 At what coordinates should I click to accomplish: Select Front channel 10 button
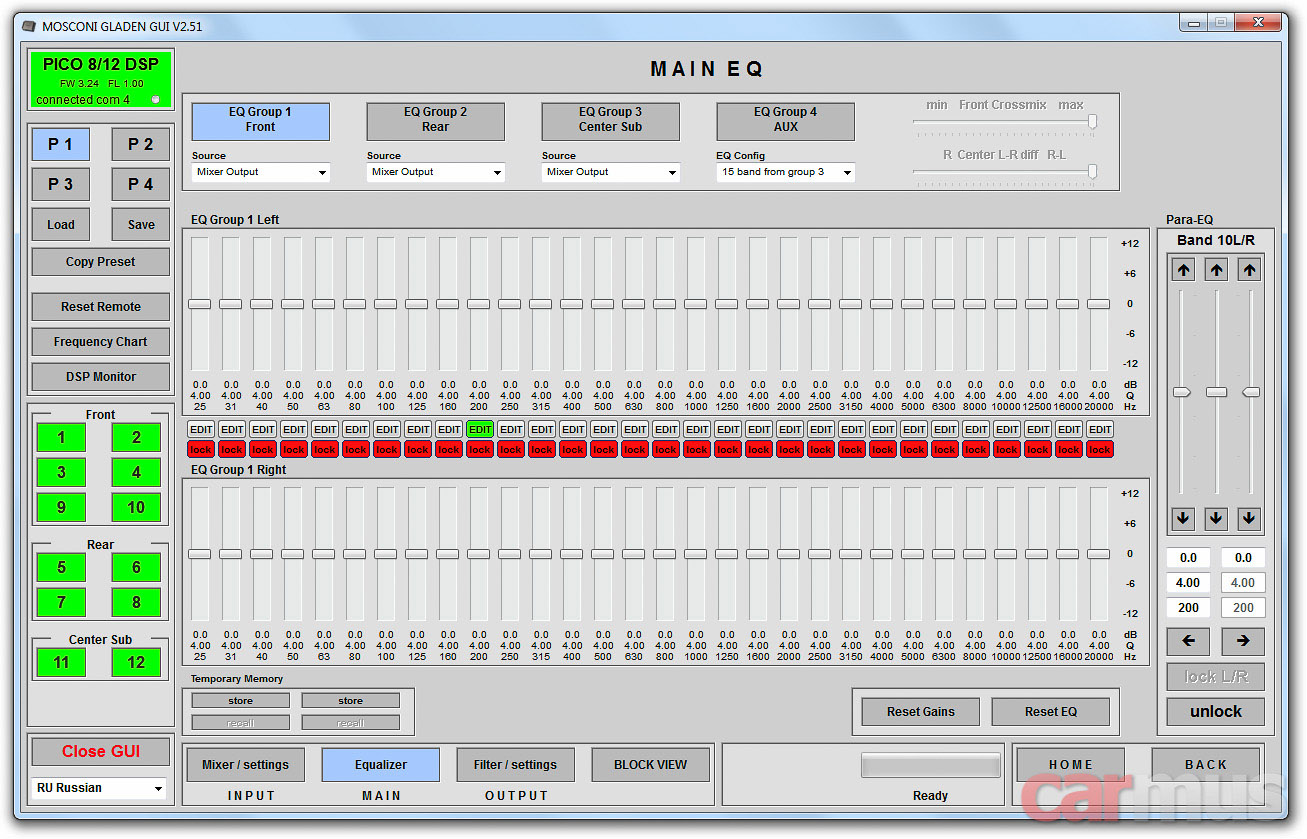coord(137,507)
